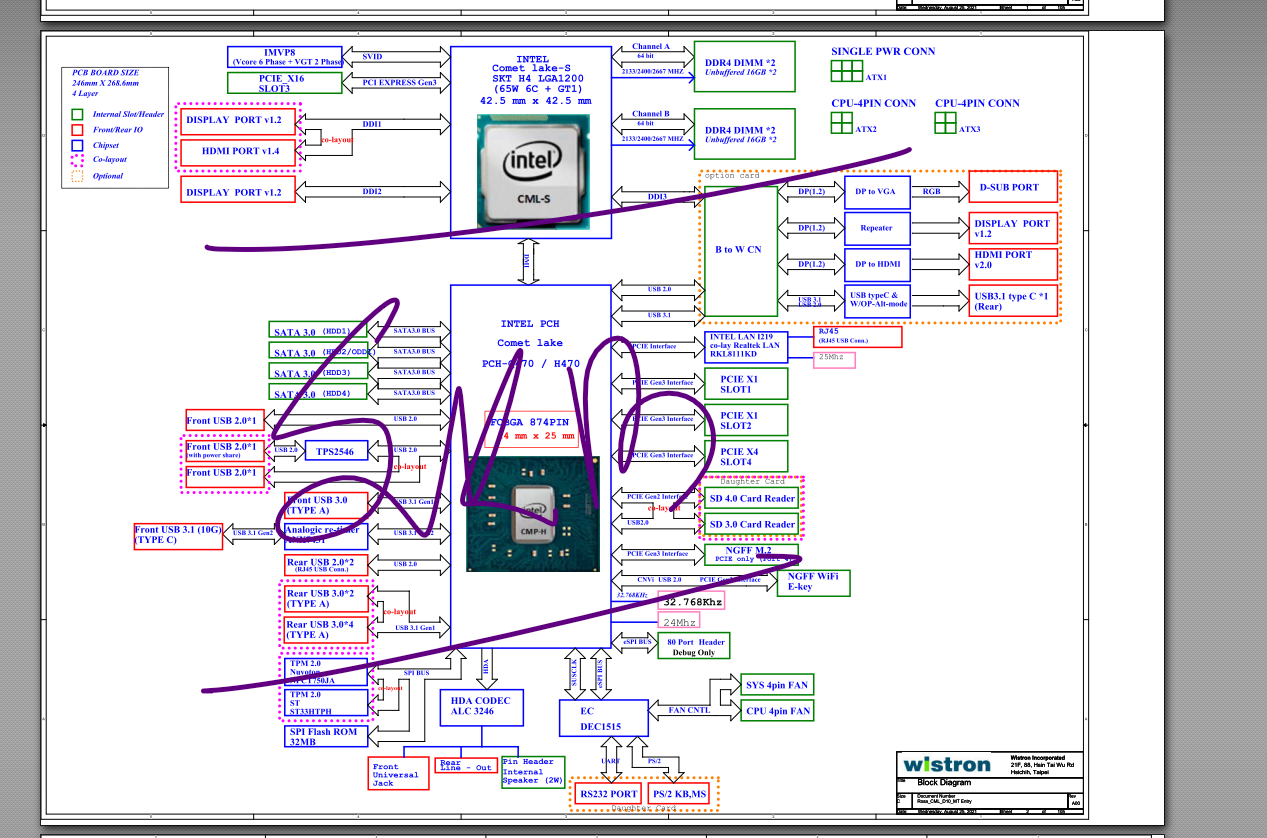
Task: Click the HDA CODEC ALC 3246 block
Action: pyautogui.click(x=480, y=707)
